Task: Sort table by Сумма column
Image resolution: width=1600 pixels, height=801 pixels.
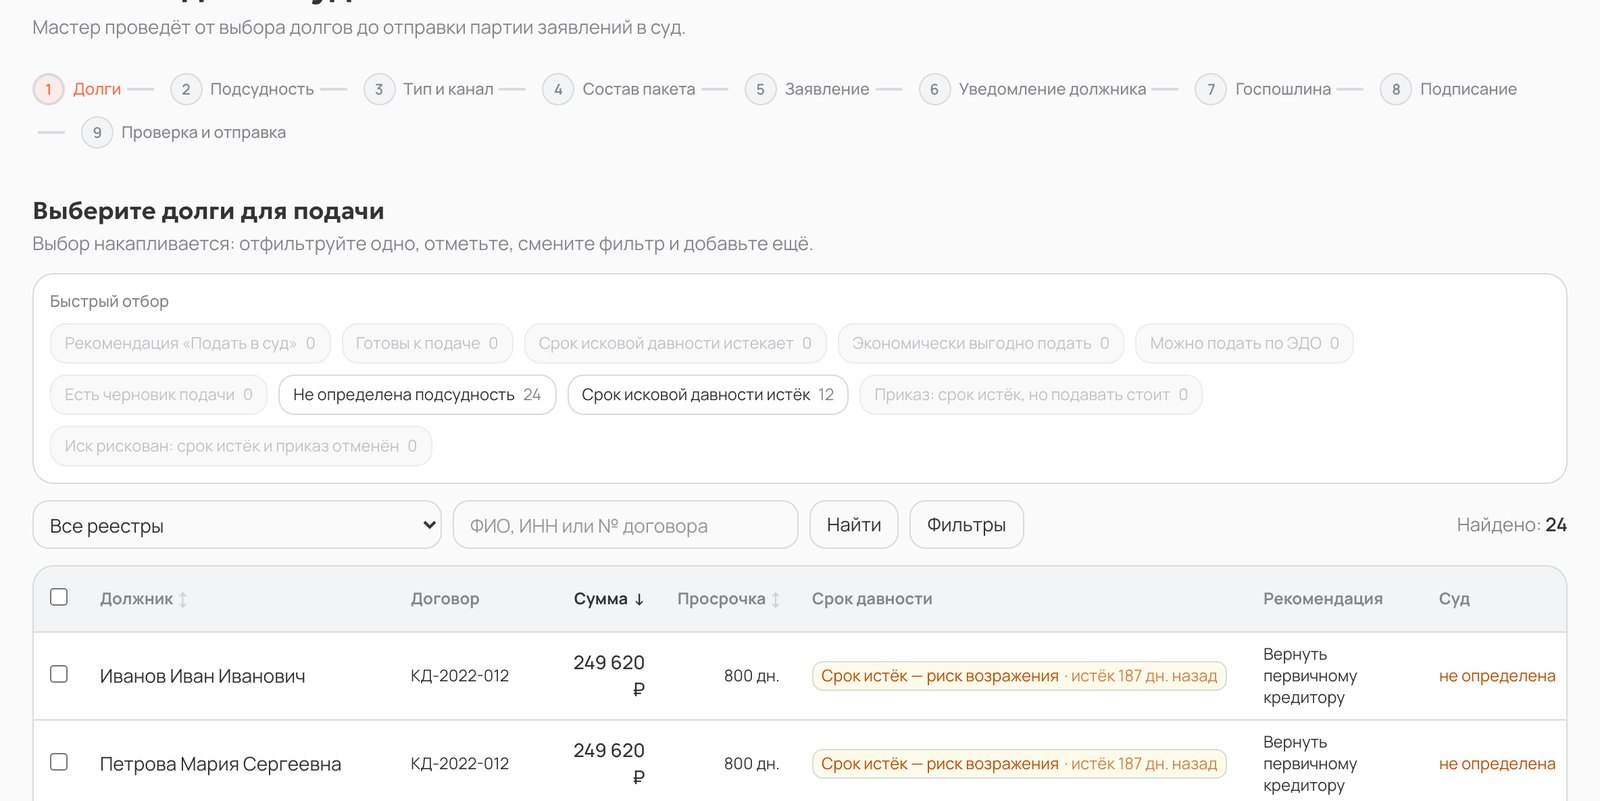Action: [609, 599]
